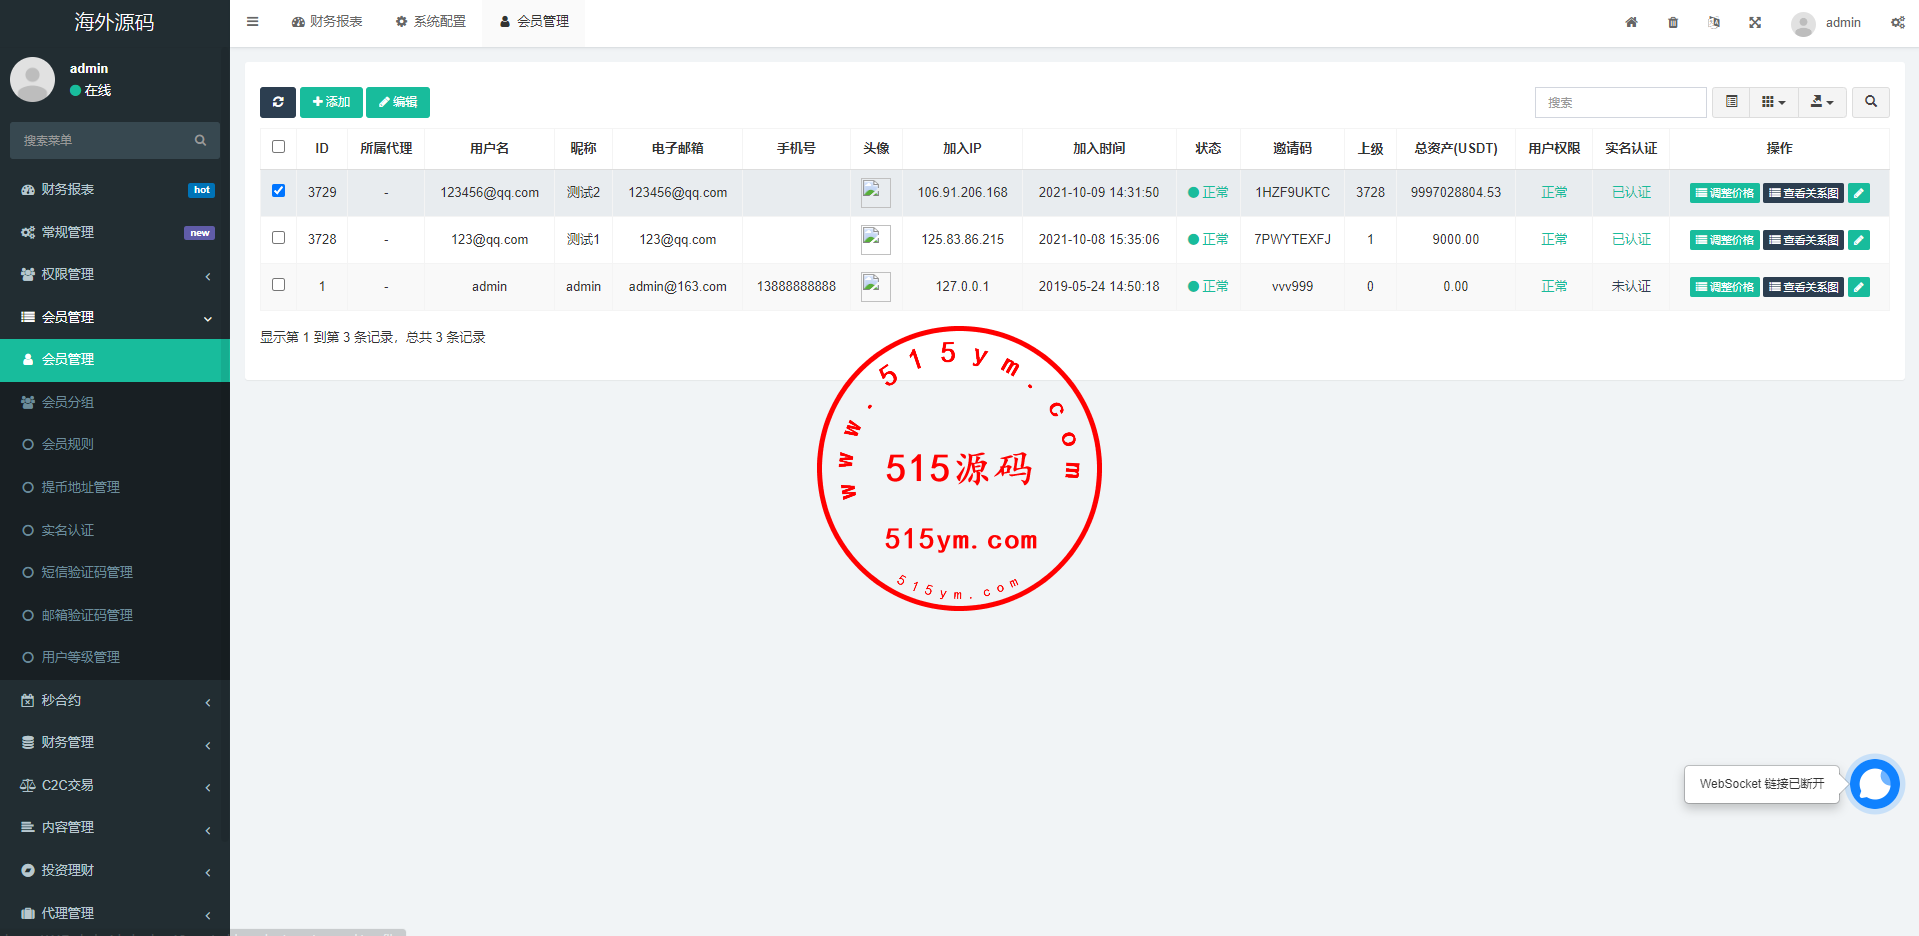Click the table search input field
Viewport: 1919px width, 936px height.
[x=1620, y=102]
